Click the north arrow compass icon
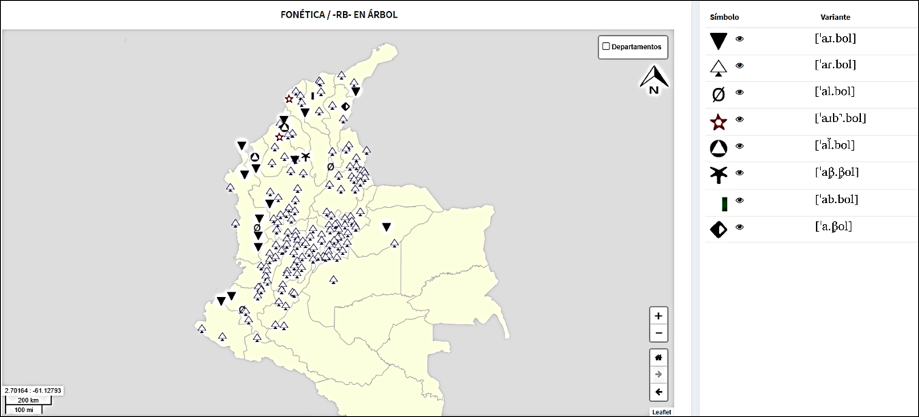This screenshot has height=417, width=919. 654,80
